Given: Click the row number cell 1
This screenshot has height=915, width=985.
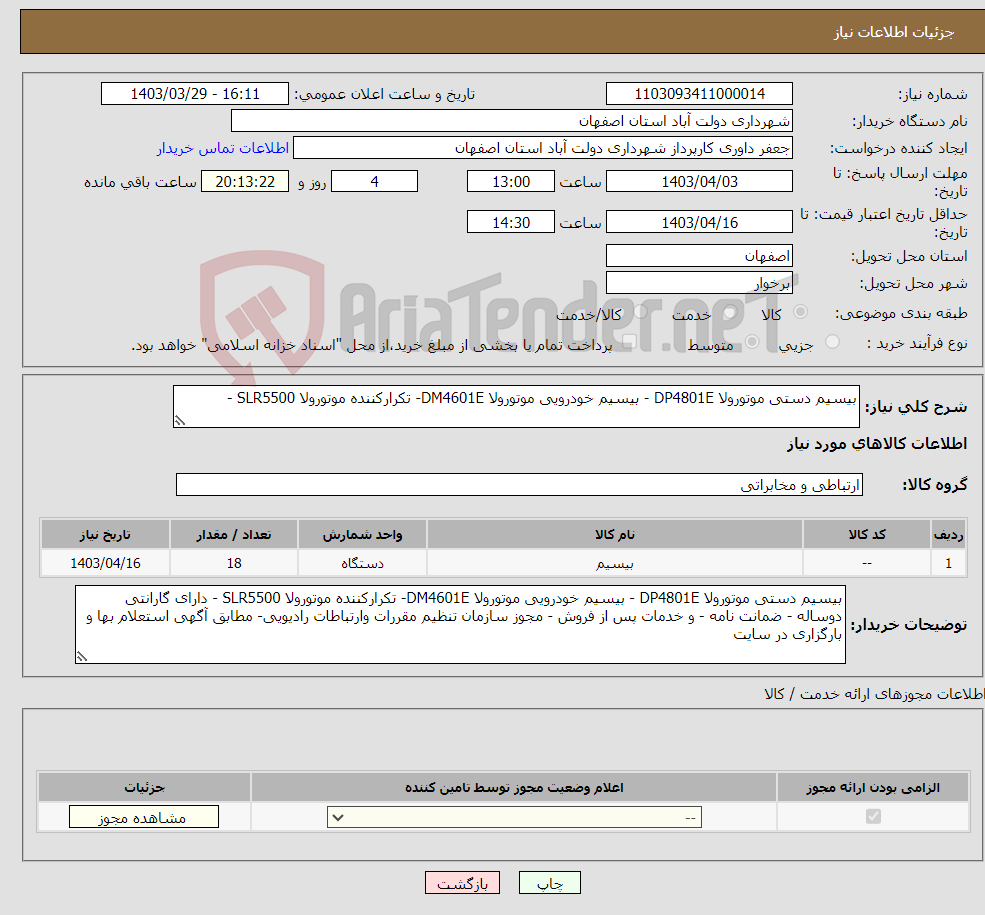Looking at the screenshot, I should coord(949,563).
